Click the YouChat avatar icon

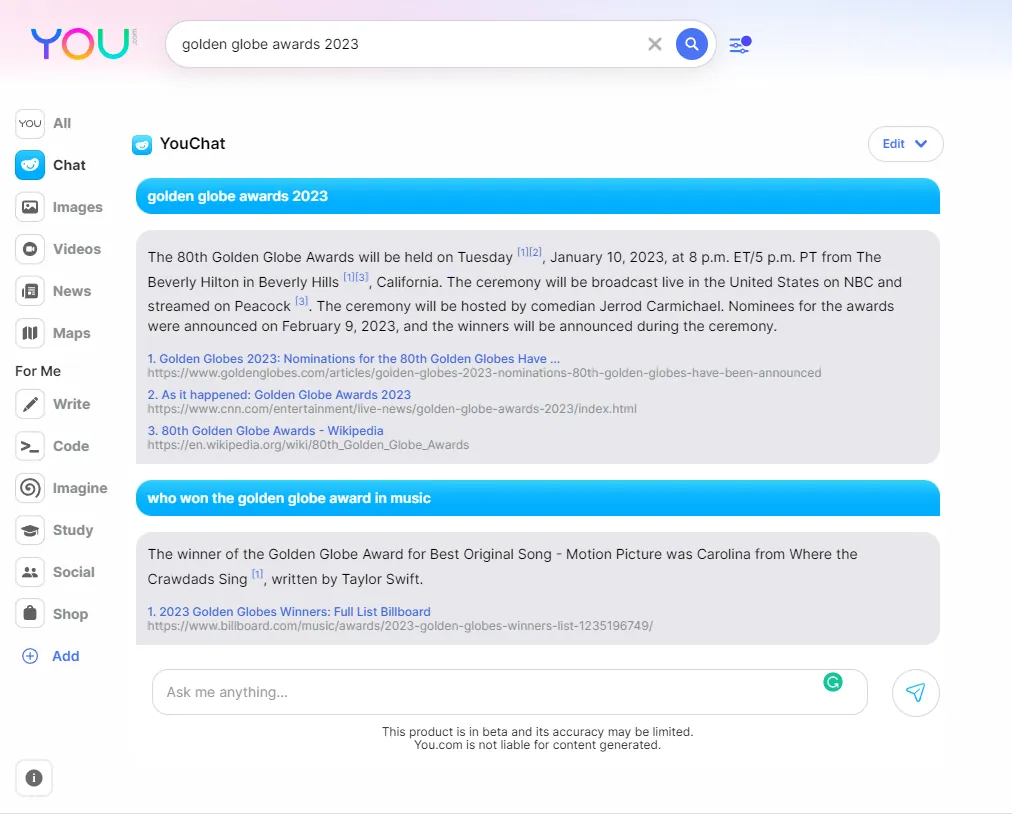pos(142,145)
